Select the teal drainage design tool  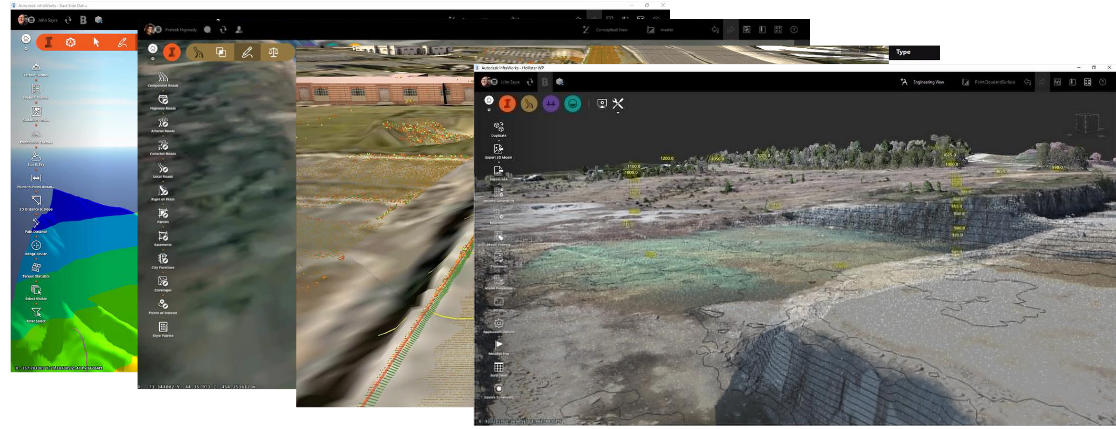(x=572, y=104)
